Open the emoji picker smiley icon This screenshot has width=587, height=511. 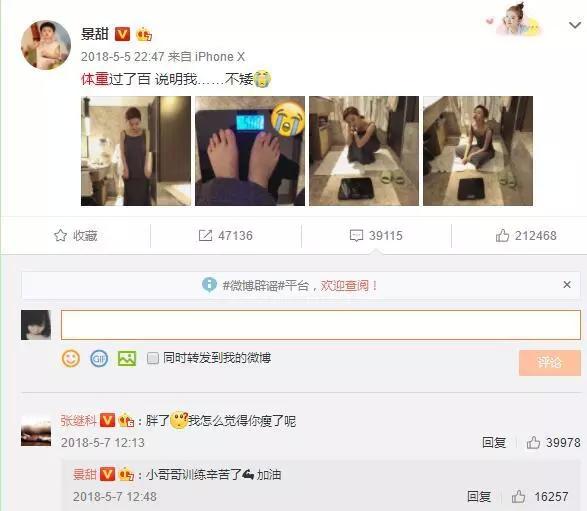point(71,359)
